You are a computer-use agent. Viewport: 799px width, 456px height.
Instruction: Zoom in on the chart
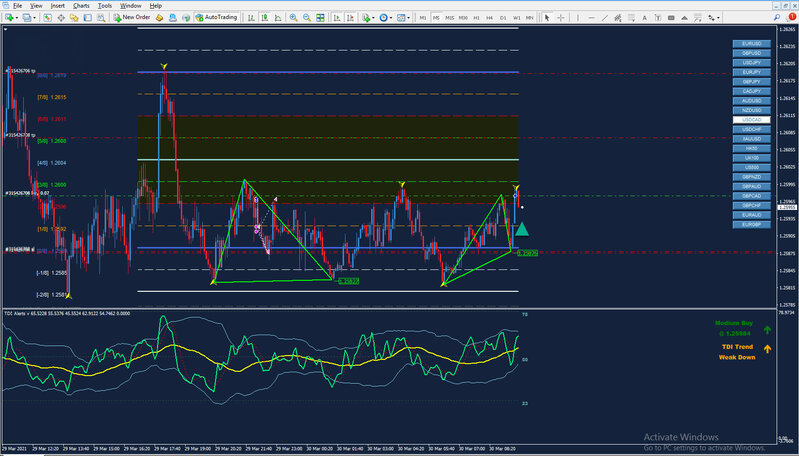[293, 17]
